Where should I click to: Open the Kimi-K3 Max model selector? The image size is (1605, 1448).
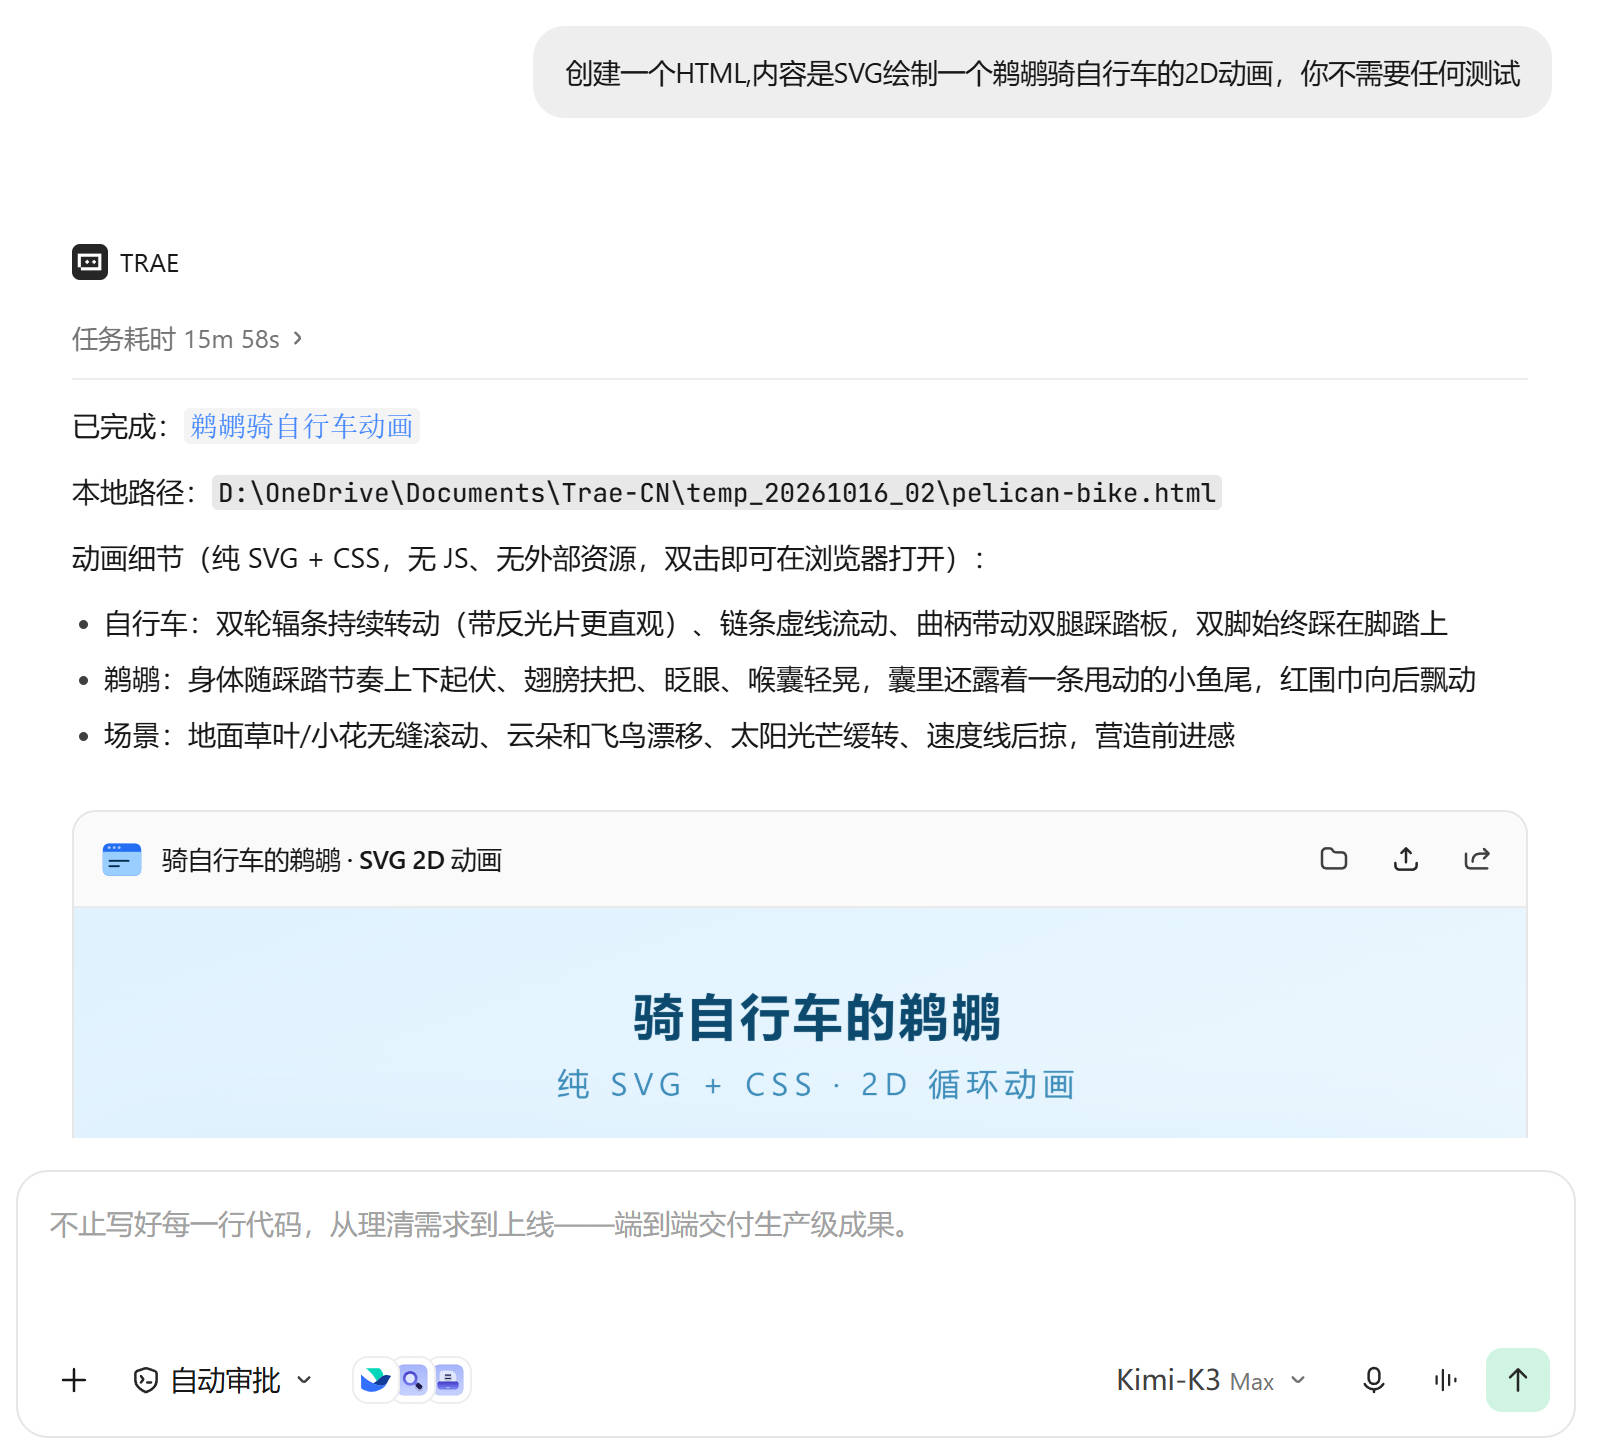click(1211, 1381)
